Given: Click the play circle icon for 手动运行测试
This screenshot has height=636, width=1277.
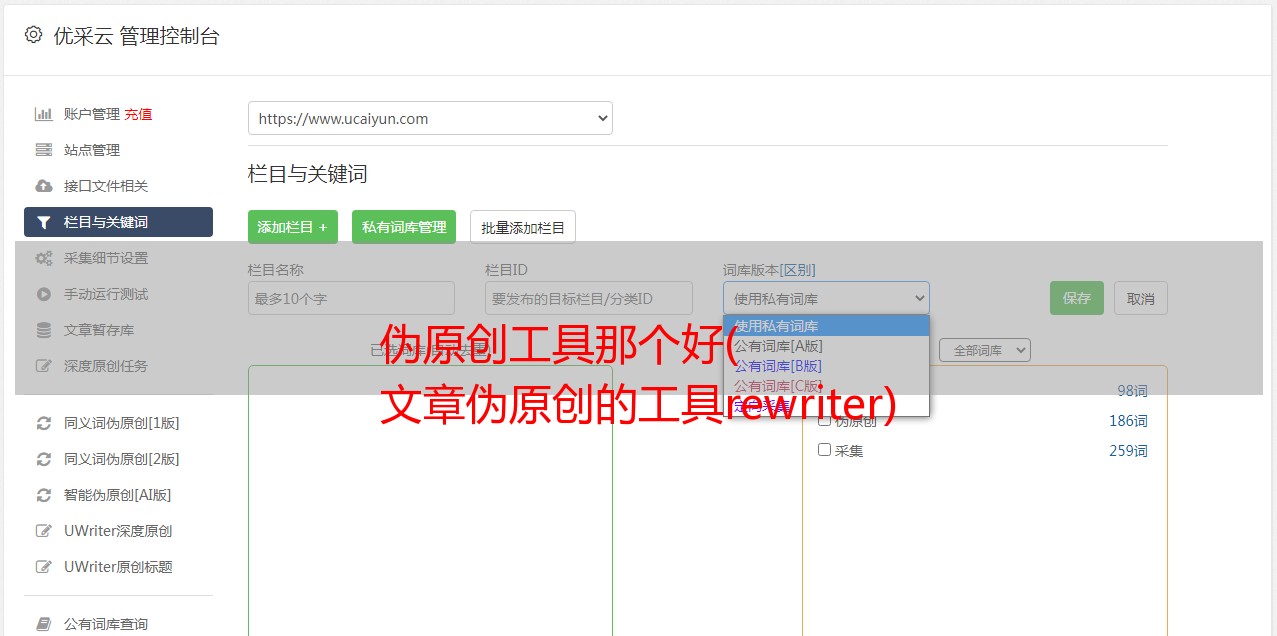Looking at the screenshot, I should pyautogui.click(x=44, y=294).
